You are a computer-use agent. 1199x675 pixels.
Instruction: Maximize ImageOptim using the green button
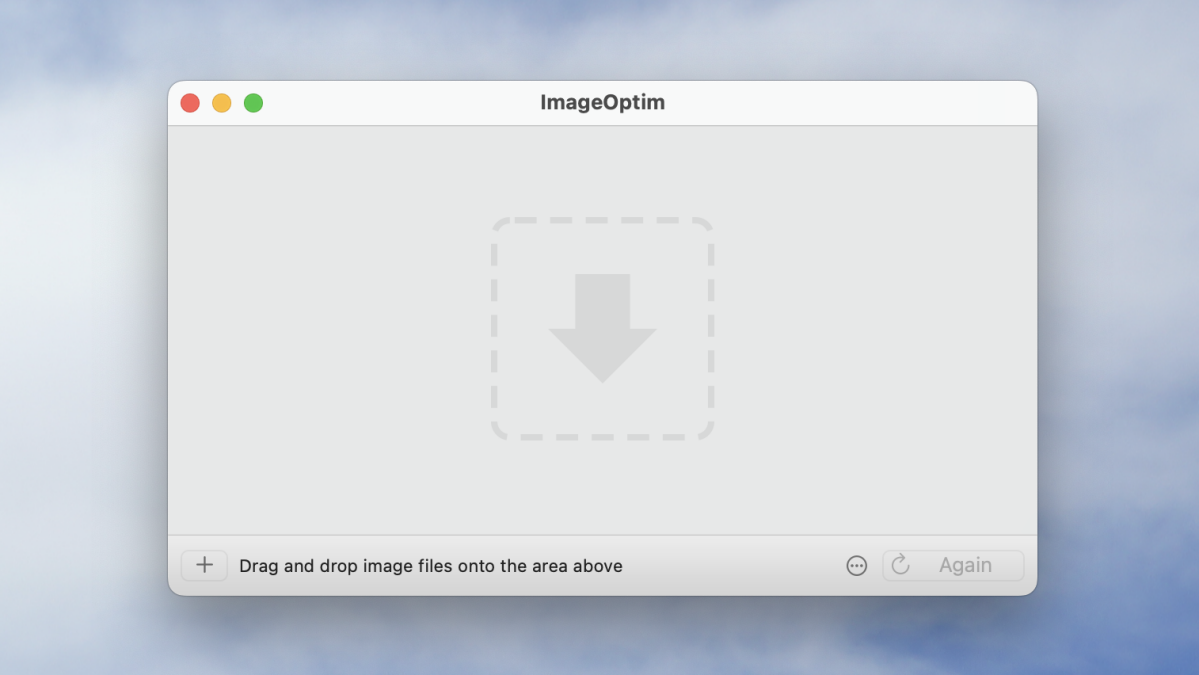253,103
